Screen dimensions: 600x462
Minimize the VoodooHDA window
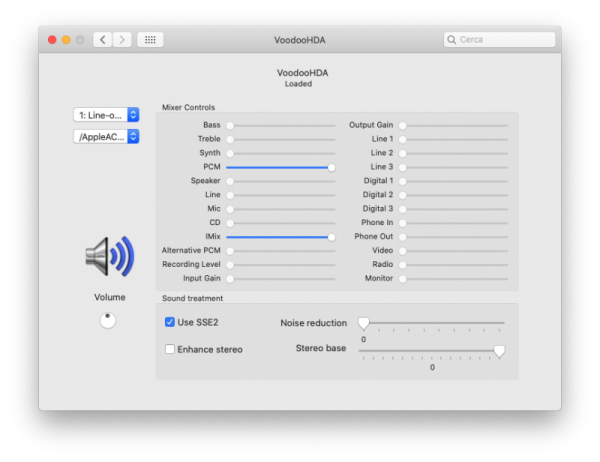point(66,39)
